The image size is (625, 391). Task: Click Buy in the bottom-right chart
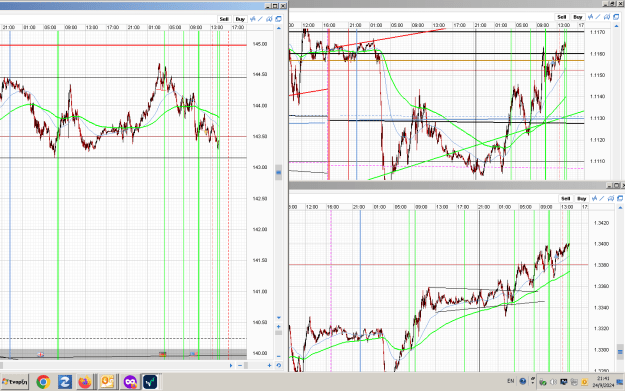[x=582, y=198]
